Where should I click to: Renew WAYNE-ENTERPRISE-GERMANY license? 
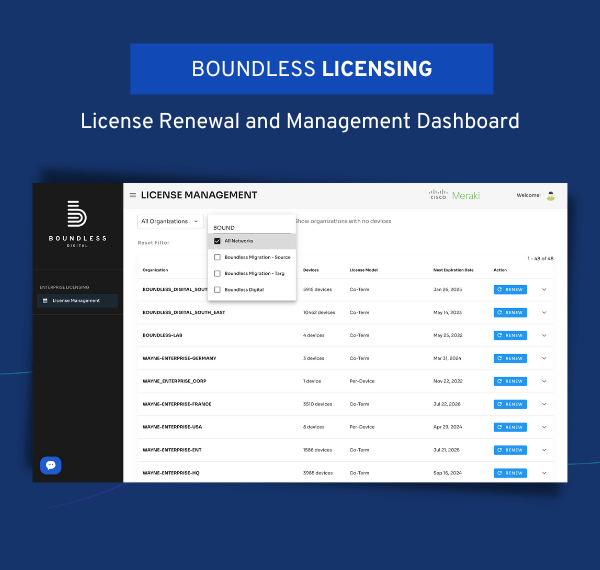tap(510, 358)
